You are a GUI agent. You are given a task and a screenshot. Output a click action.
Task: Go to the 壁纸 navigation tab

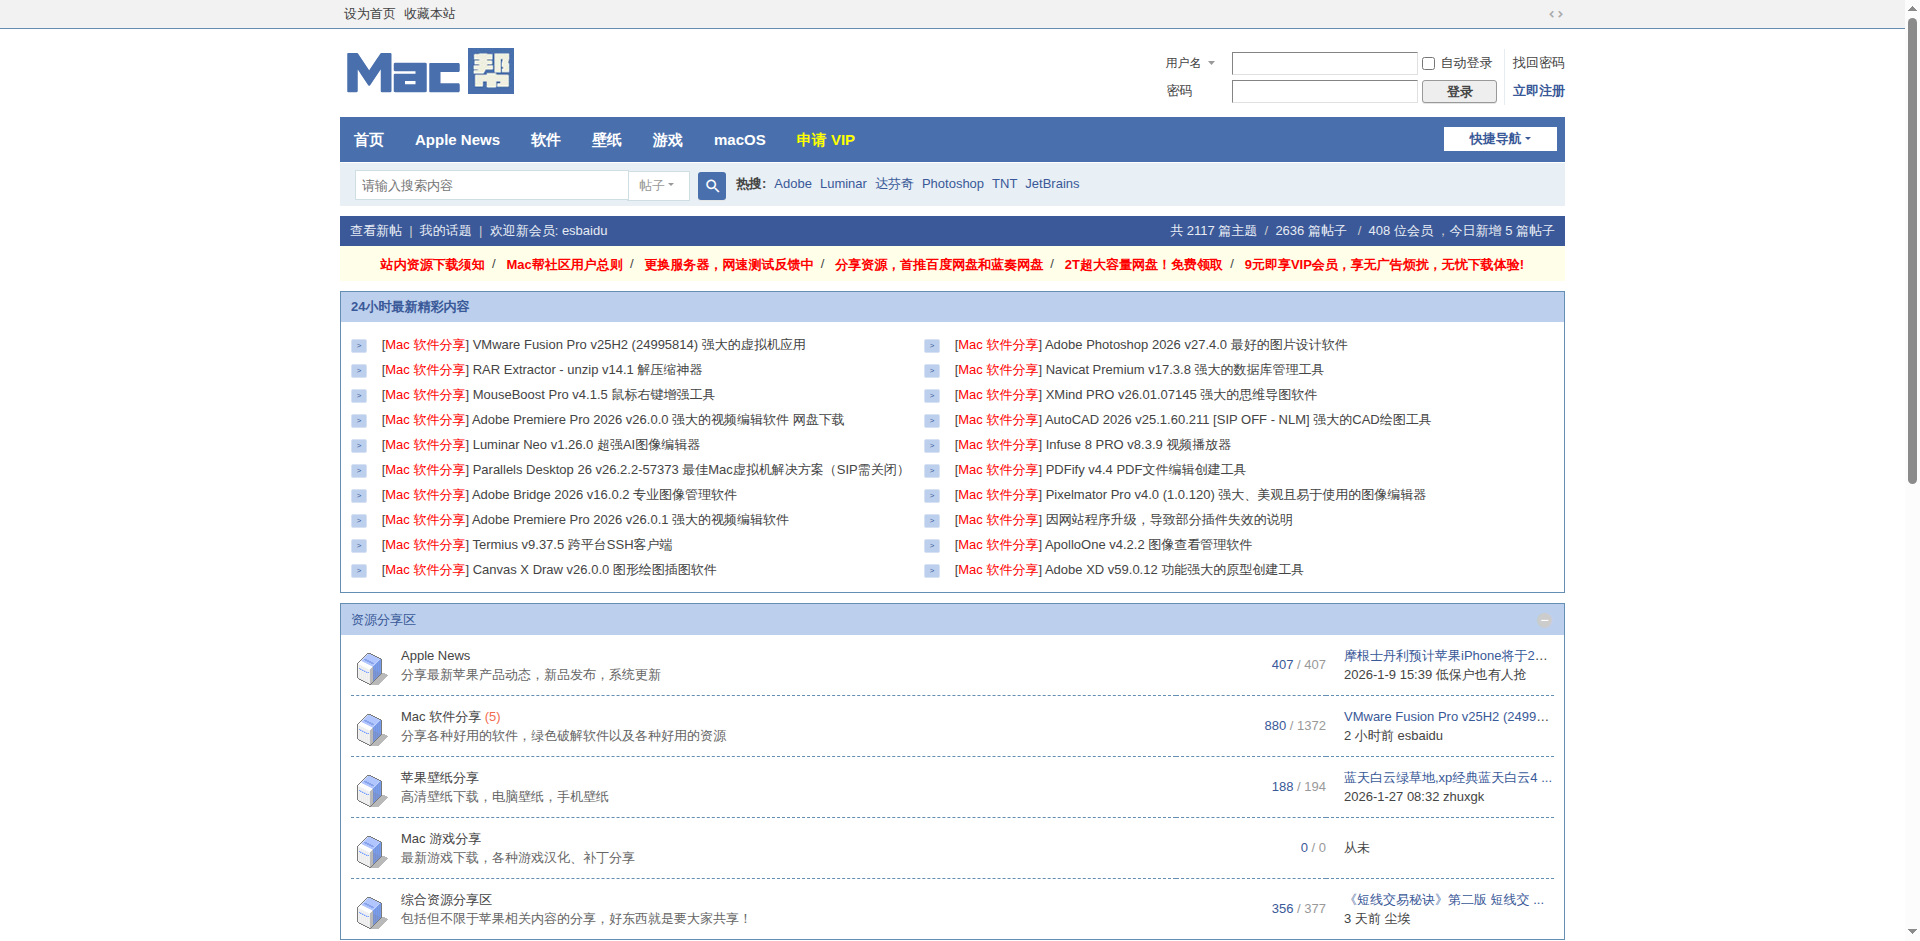(x=606, y=140)
